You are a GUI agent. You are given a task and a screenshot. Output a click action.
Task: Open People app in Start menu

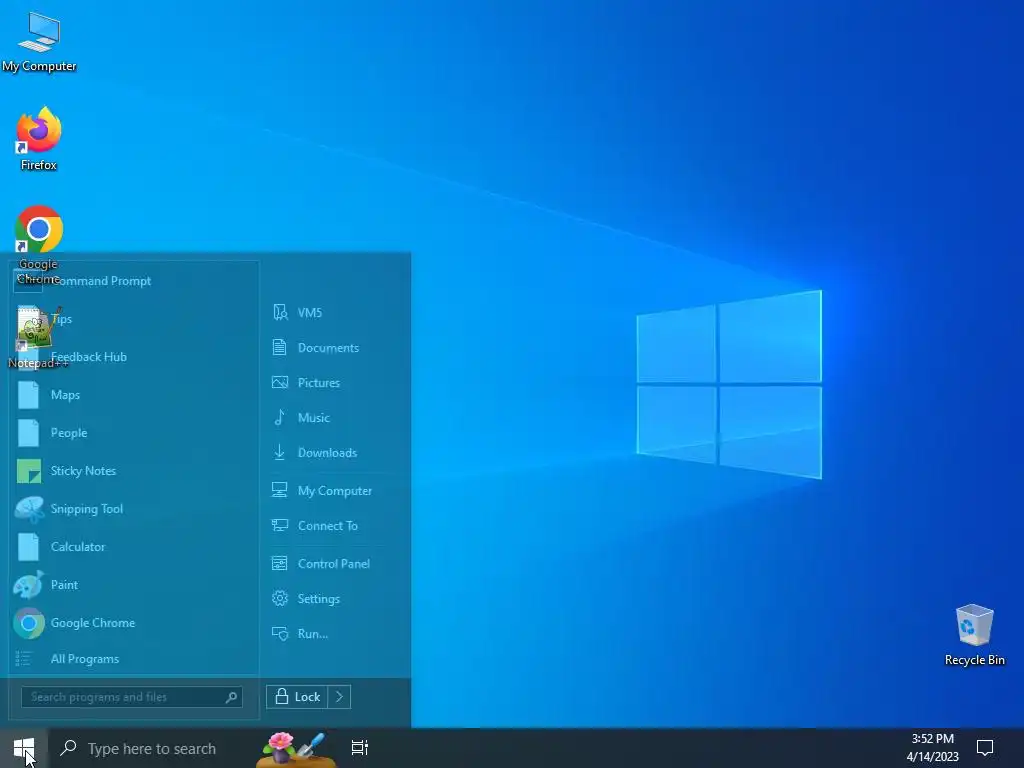point(134,432)
